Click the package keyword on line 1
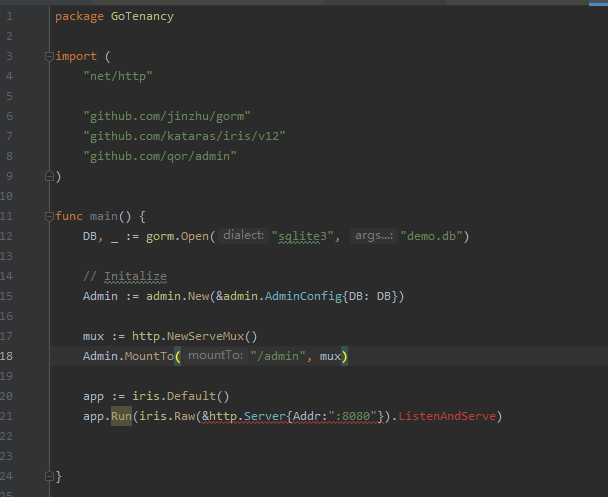 pyautogui.click(x=79, y=17)
